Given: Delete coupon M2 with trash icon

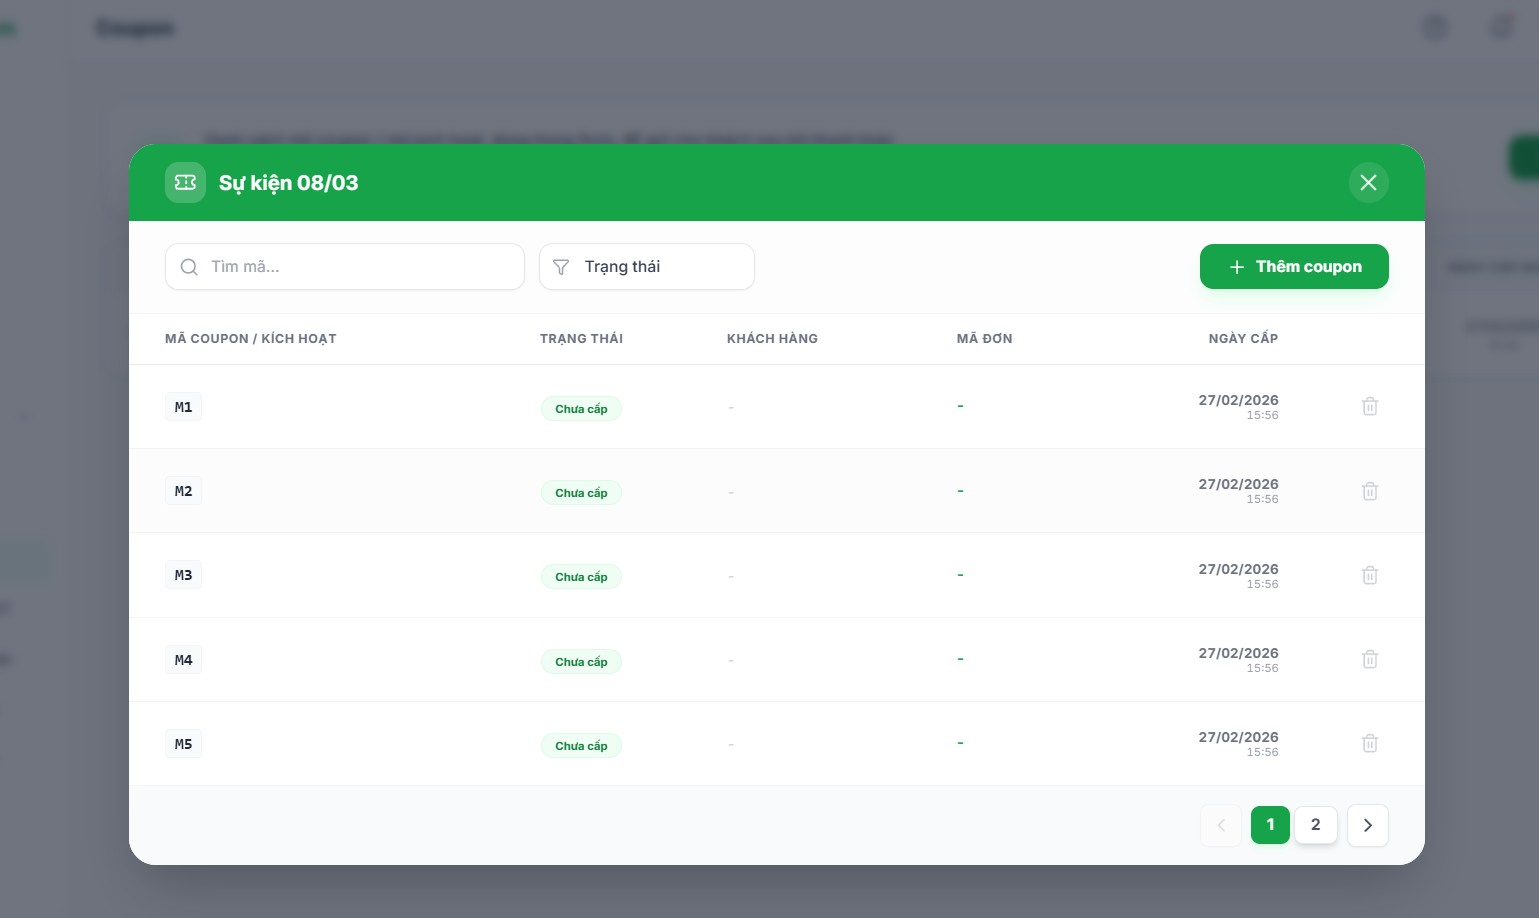Looking at the screenshot, I should (x=1370, y=491).
